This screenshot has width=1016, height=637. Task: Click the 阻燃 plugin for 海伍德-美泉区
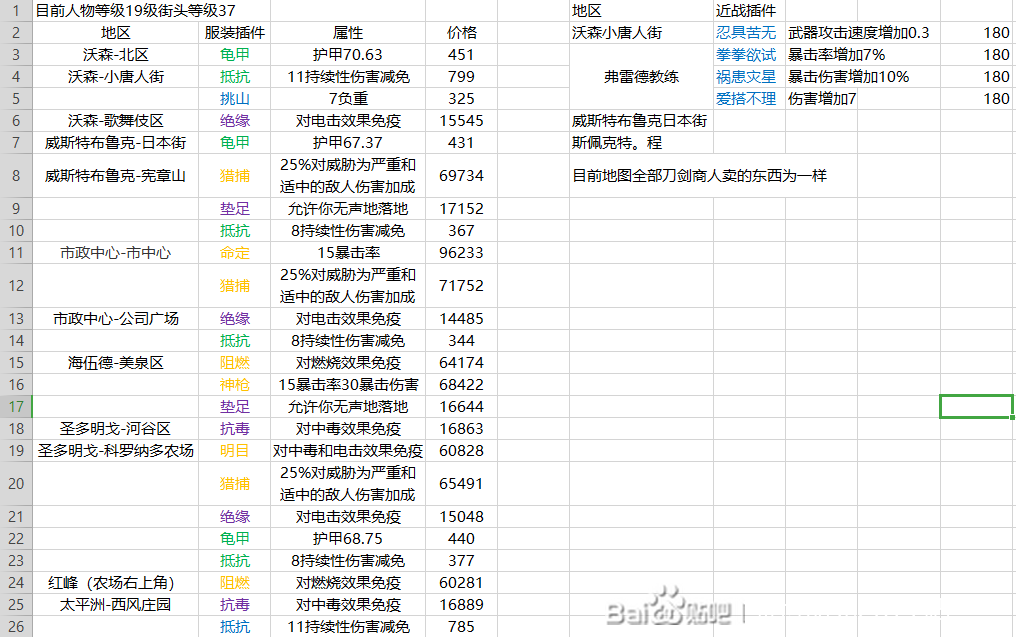pyautogui.click(x=233, y=362)
